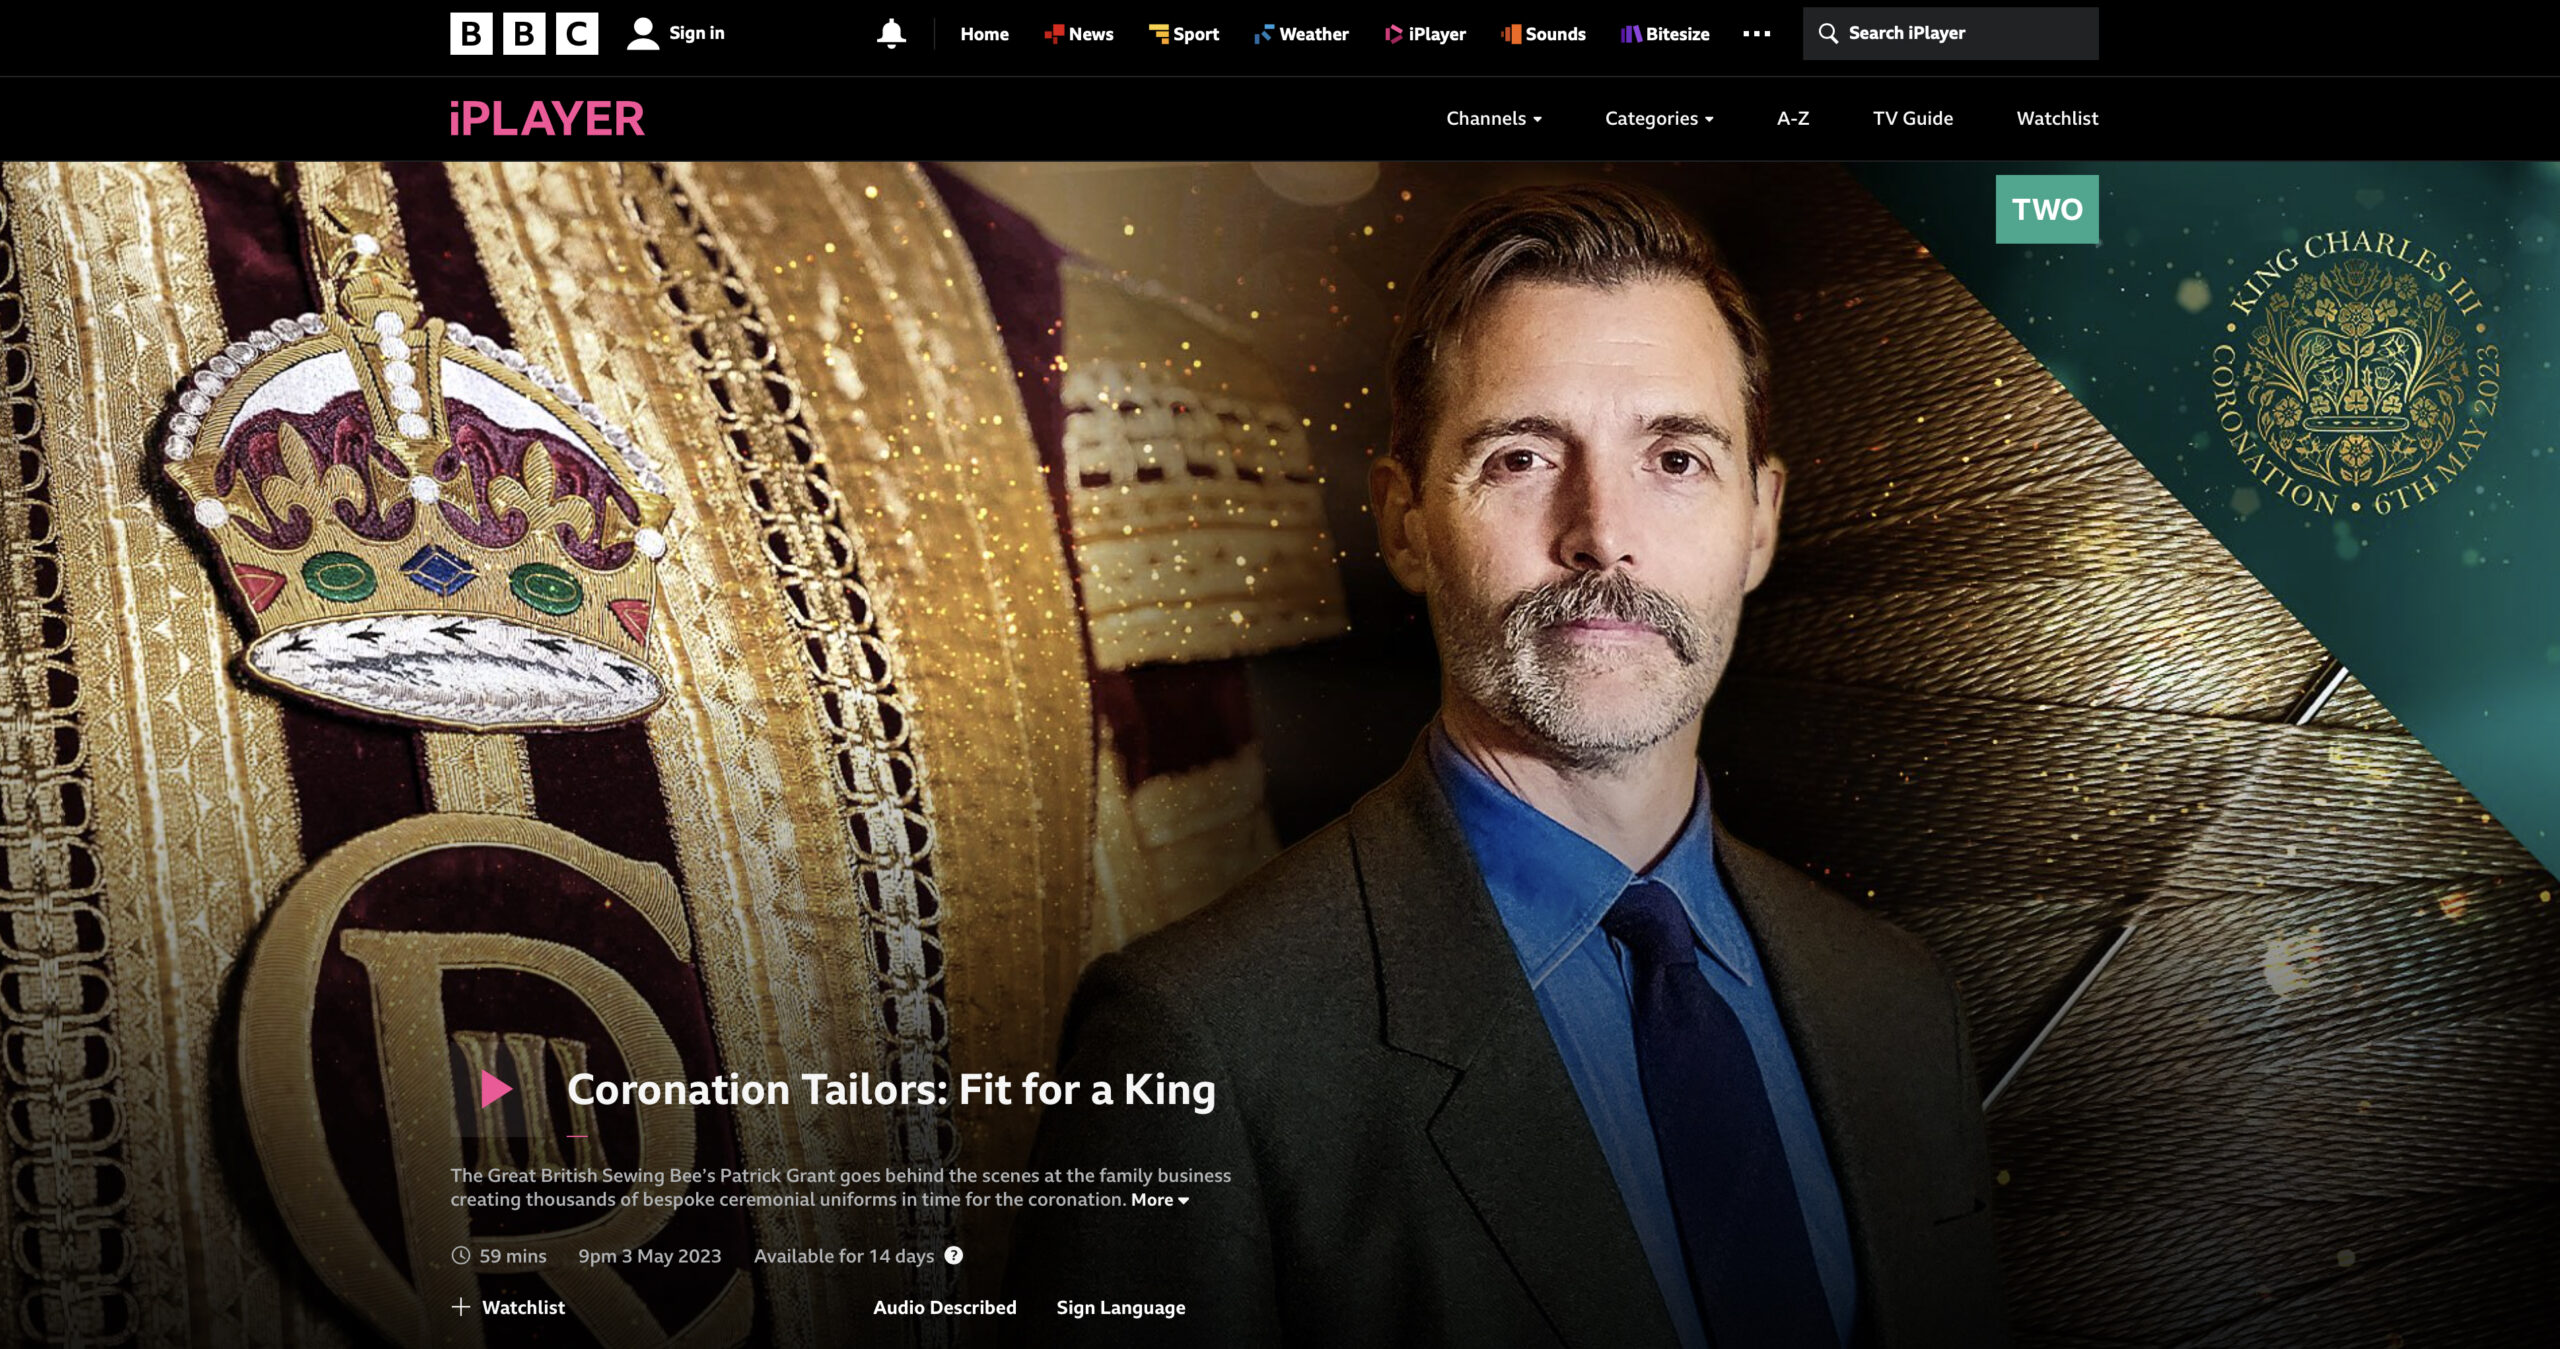Click the Sign in account icon
The width and height of the screenshot is (2560, 1349).
coord(642,33)
